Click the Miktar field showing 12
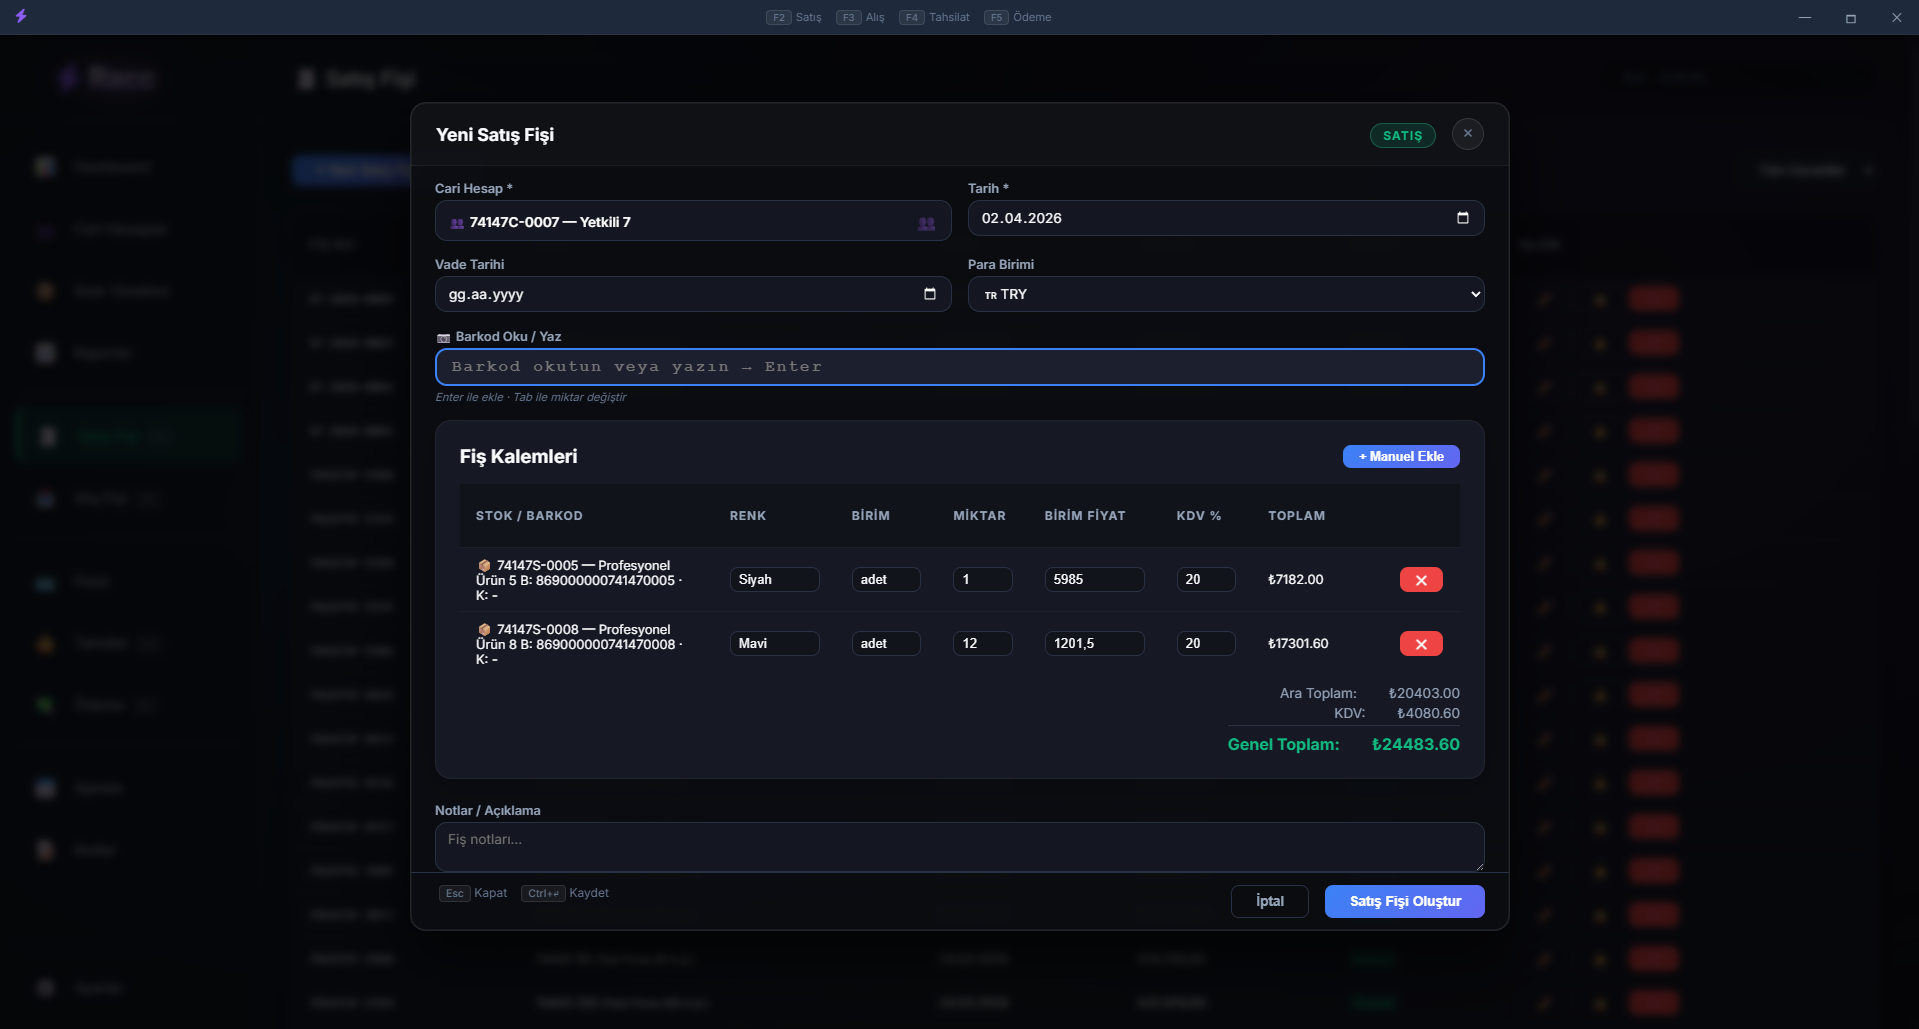This screenshot has height=1029, width=1919. (x=981, y=644)
